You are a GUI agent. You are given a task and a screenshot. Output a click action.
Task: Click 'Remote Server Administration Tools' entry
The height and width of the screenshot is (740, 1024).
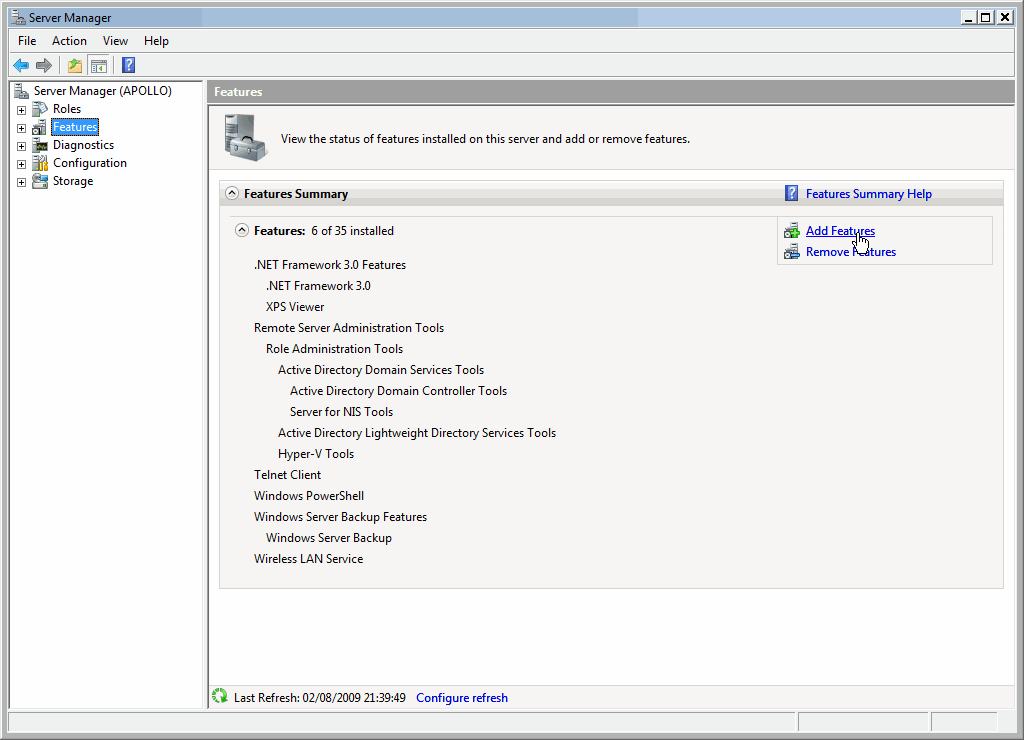click(349, 327)
